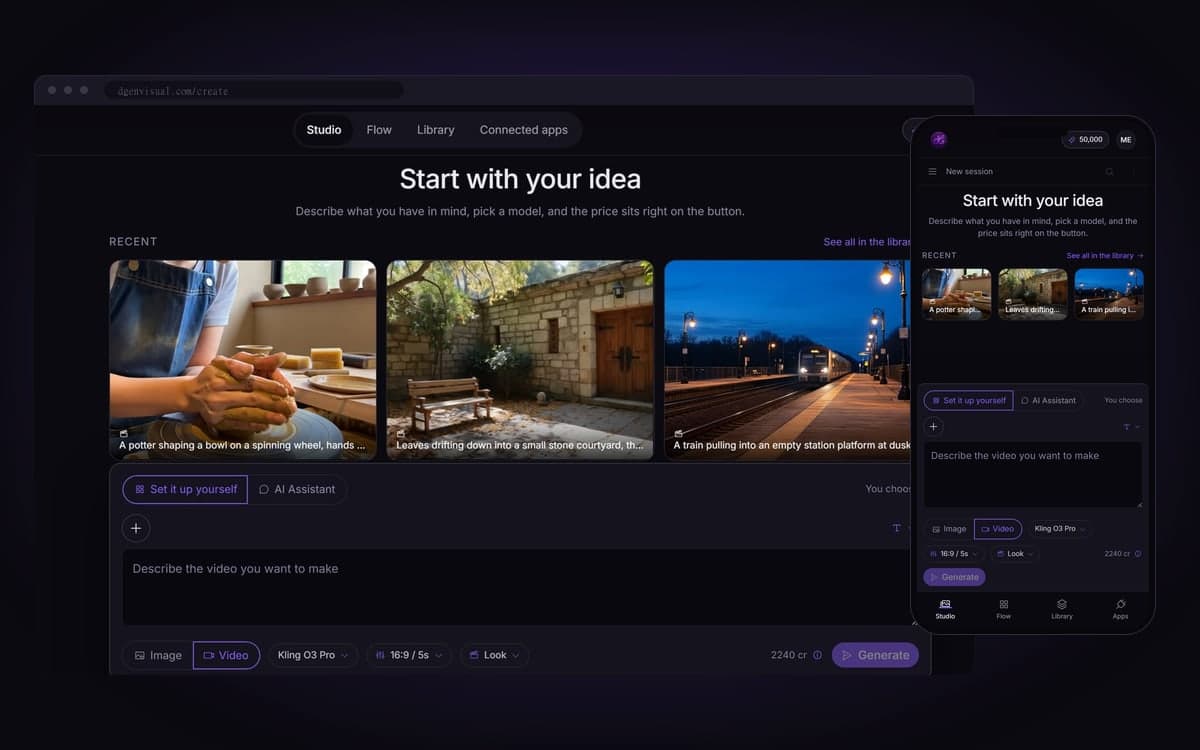Follow "See all in the library" link on phone

pyautogui.click(x=1104, y=256)
